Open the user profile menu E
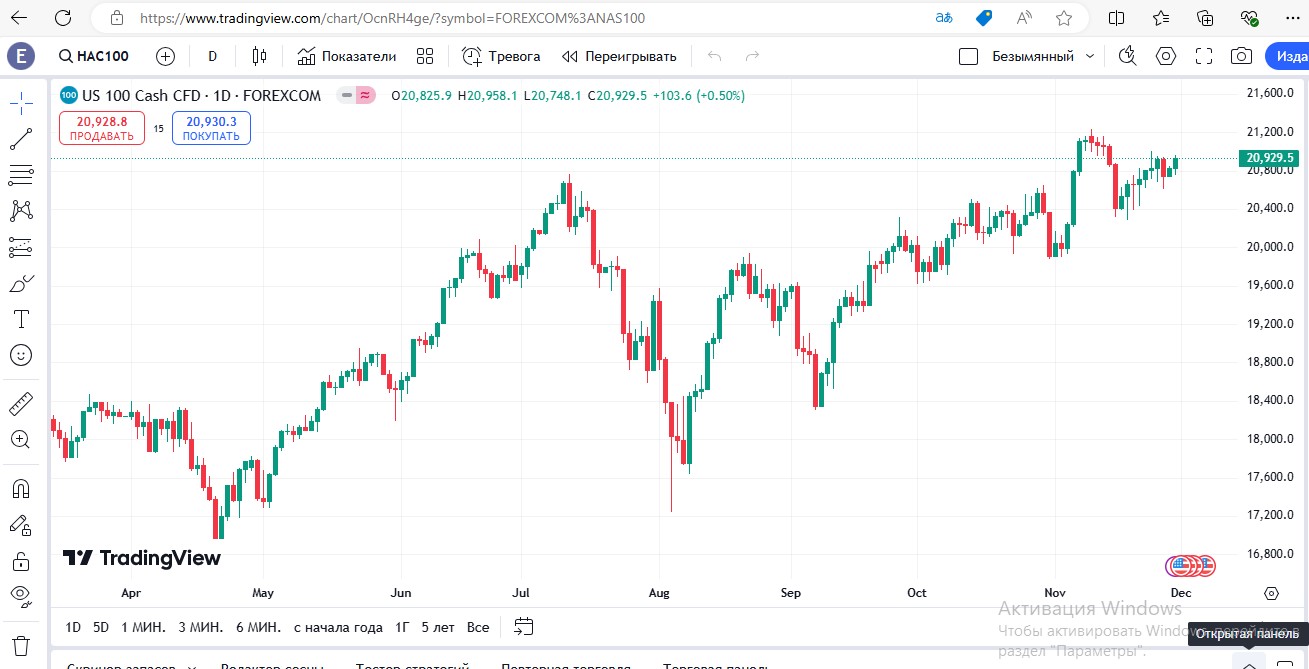This screenshot has height=669, width=1309. pos(21,56)
